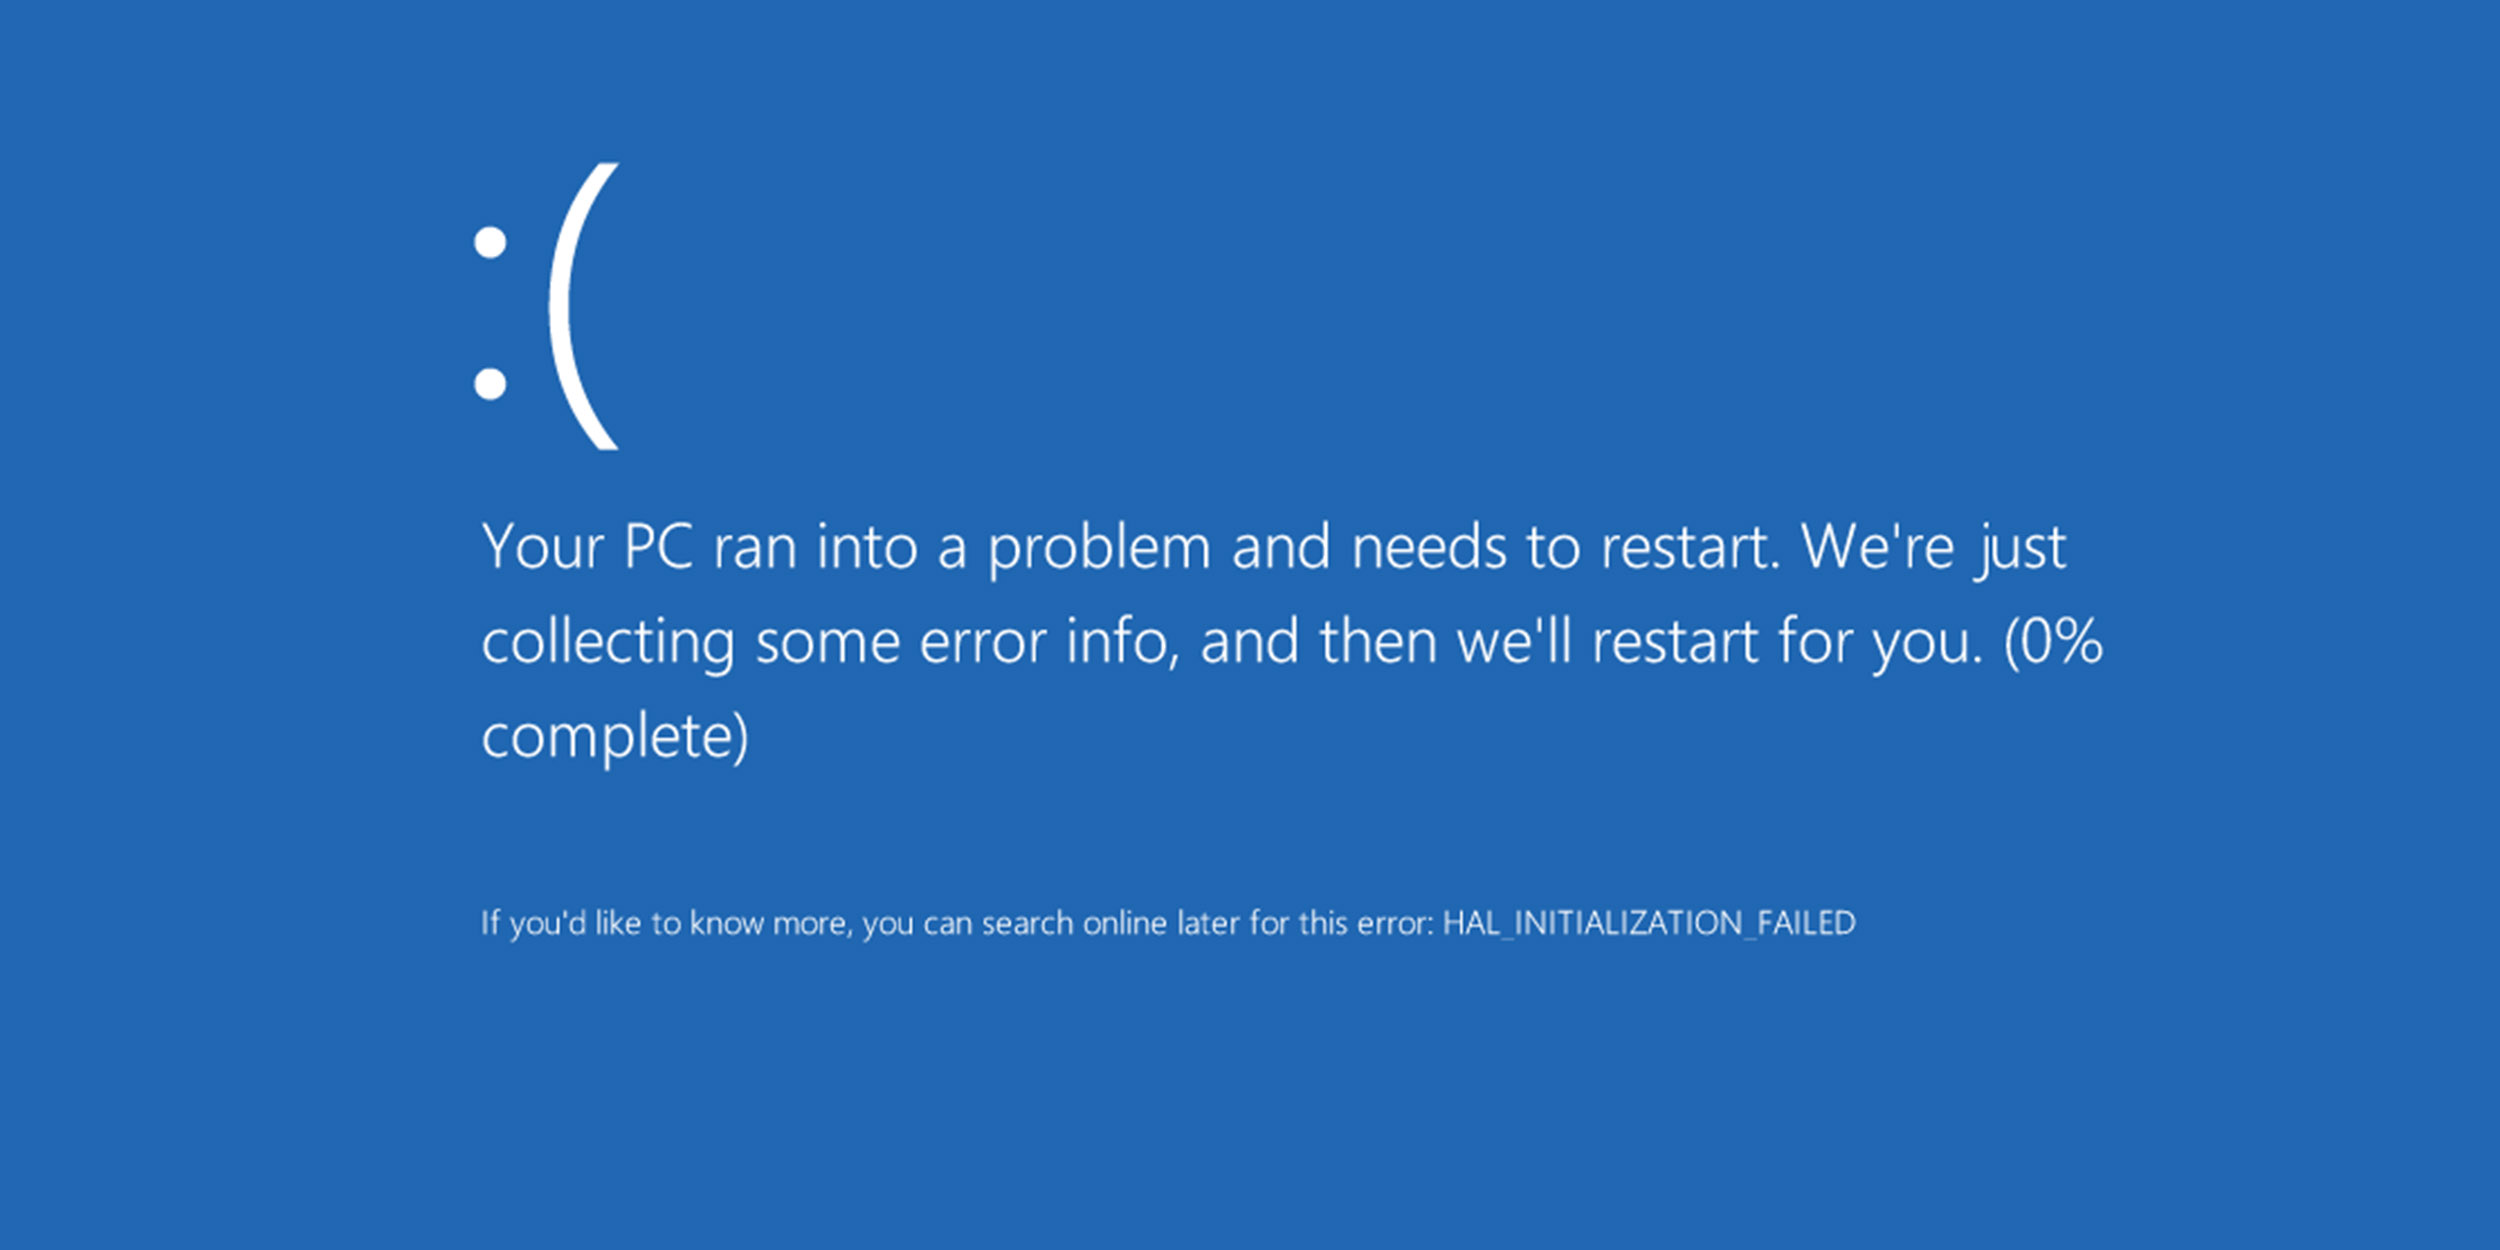Viewport: 2500px width, 1250px height.
Task: Click the word "needs" on the first line
Action: (x=1429, y=547)
